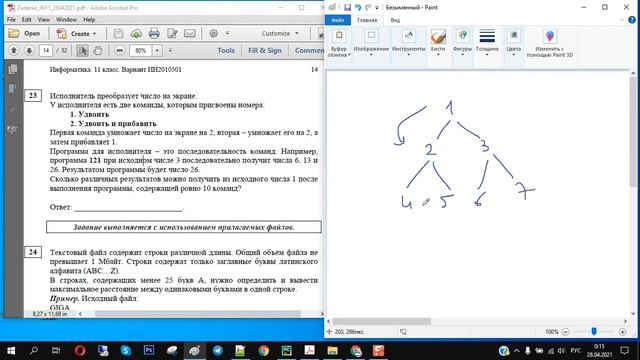This screenshot has height=360, width=640.
Task: Open the attachments paperclip panel in Acrobat
Action: (13, 109)
